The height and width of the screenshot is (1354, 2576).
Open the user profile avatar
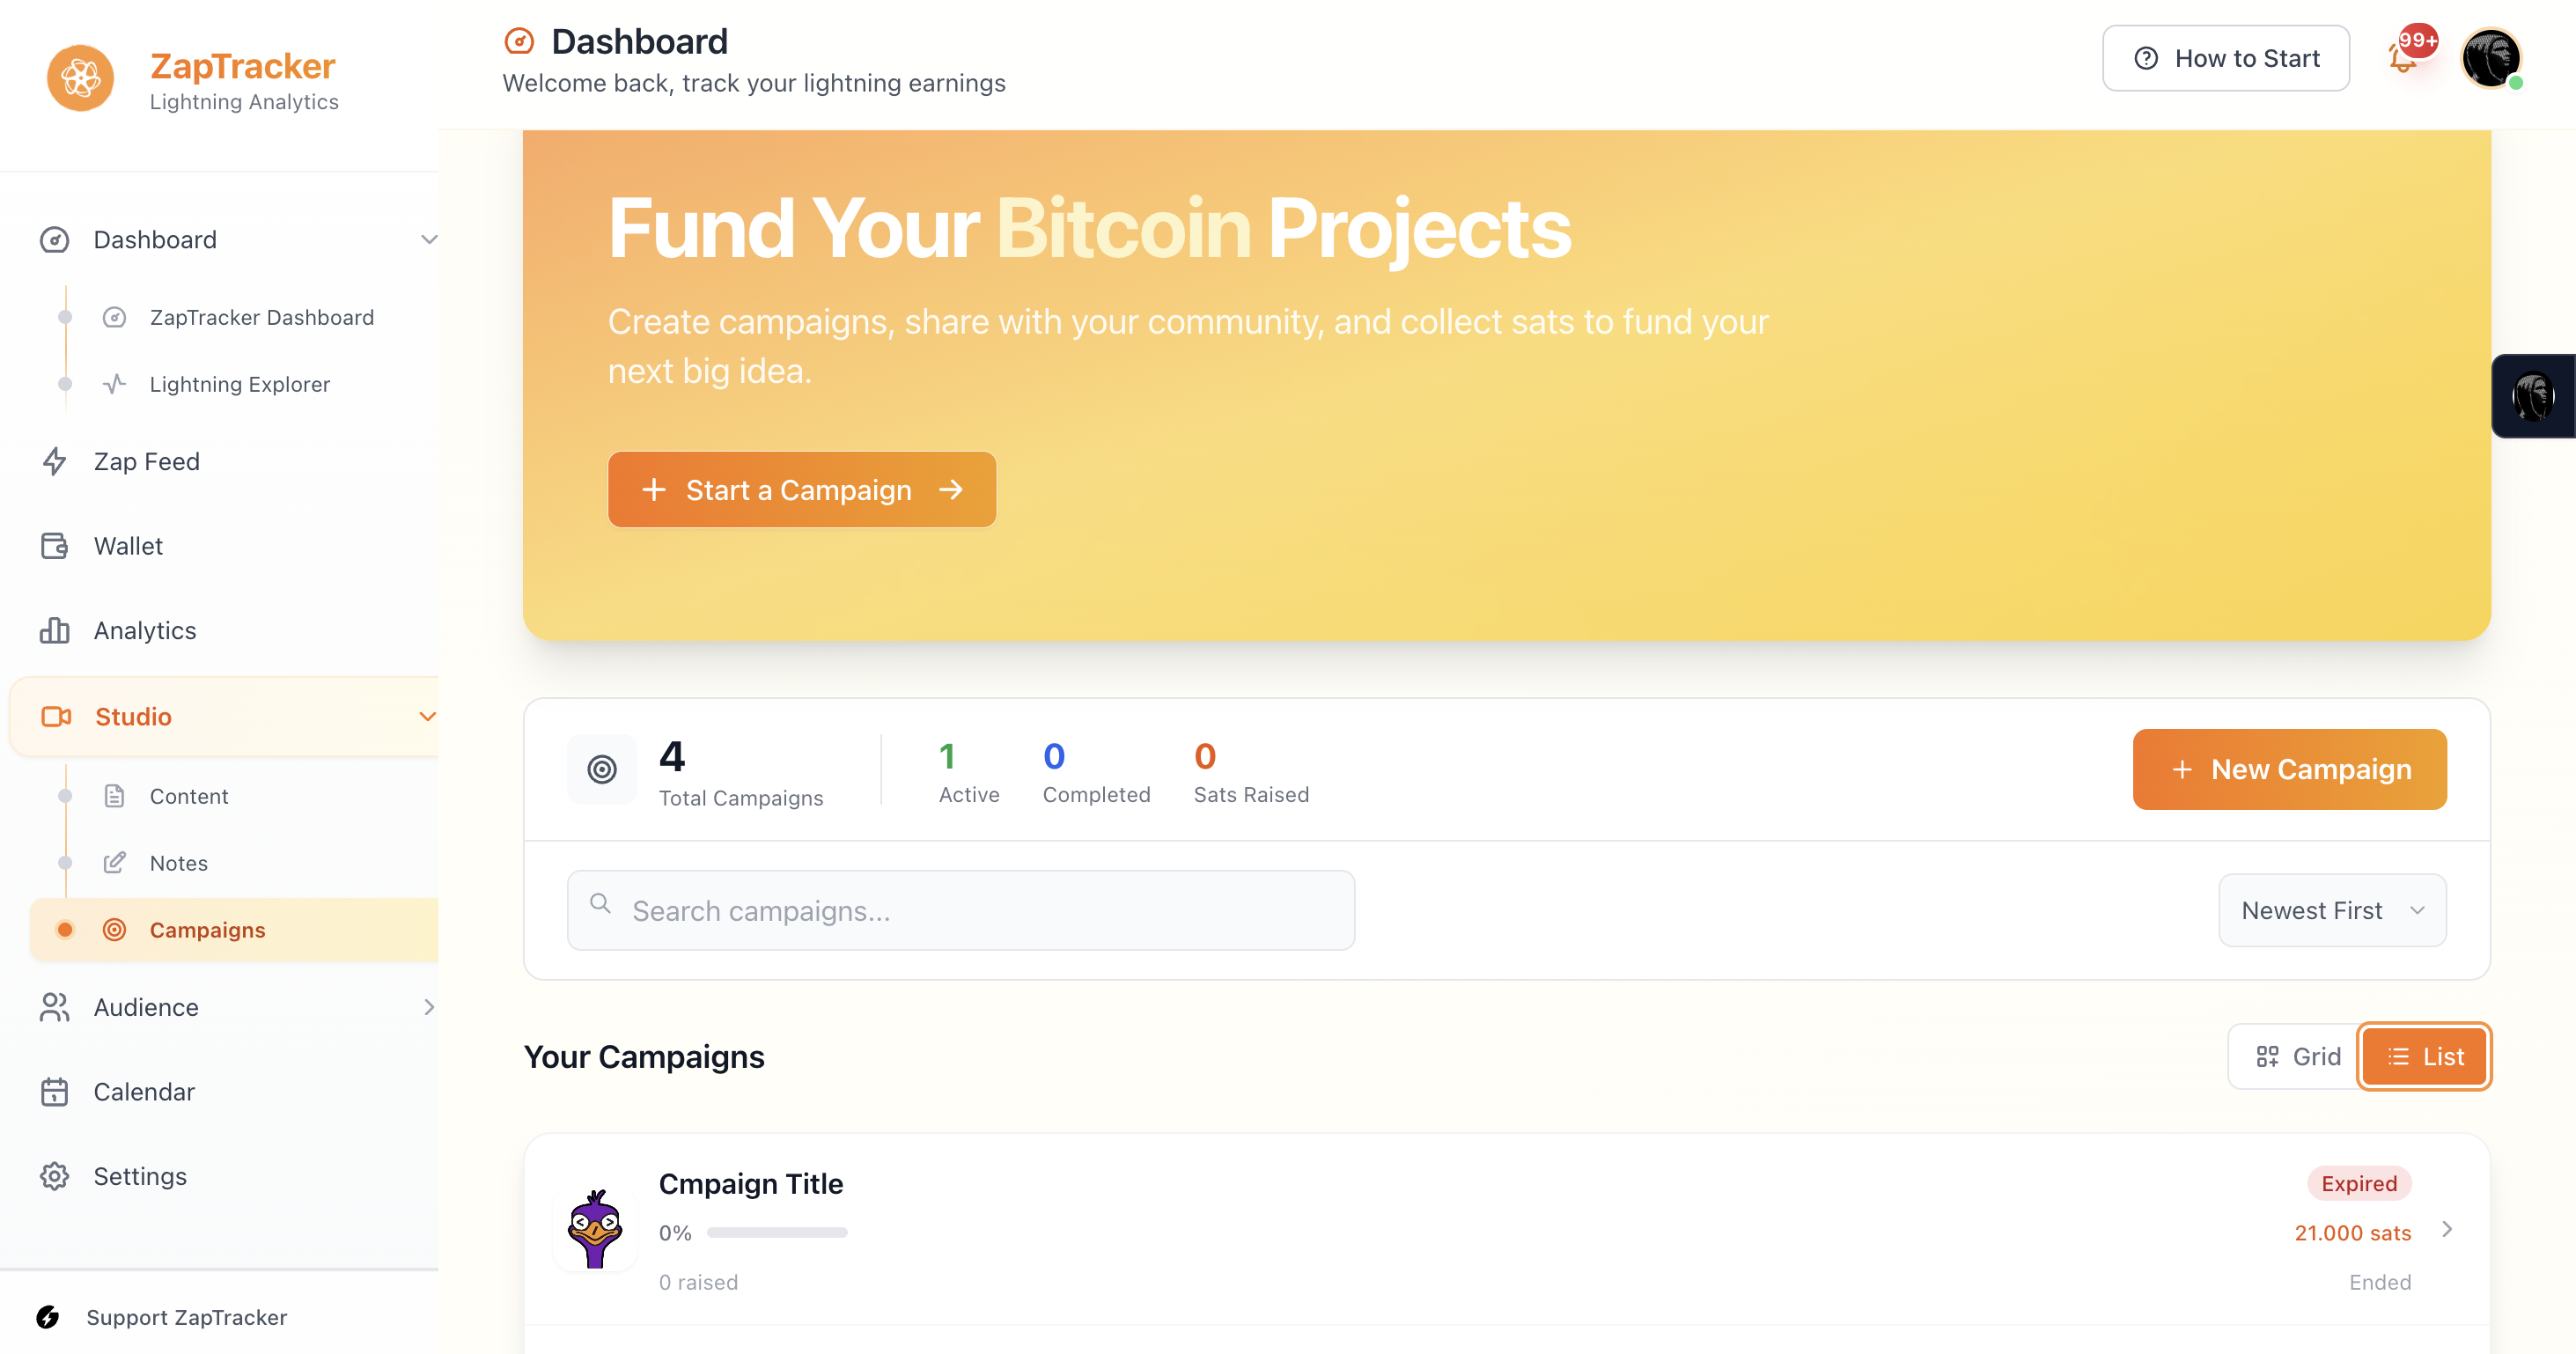click(x=2490, y=58)
